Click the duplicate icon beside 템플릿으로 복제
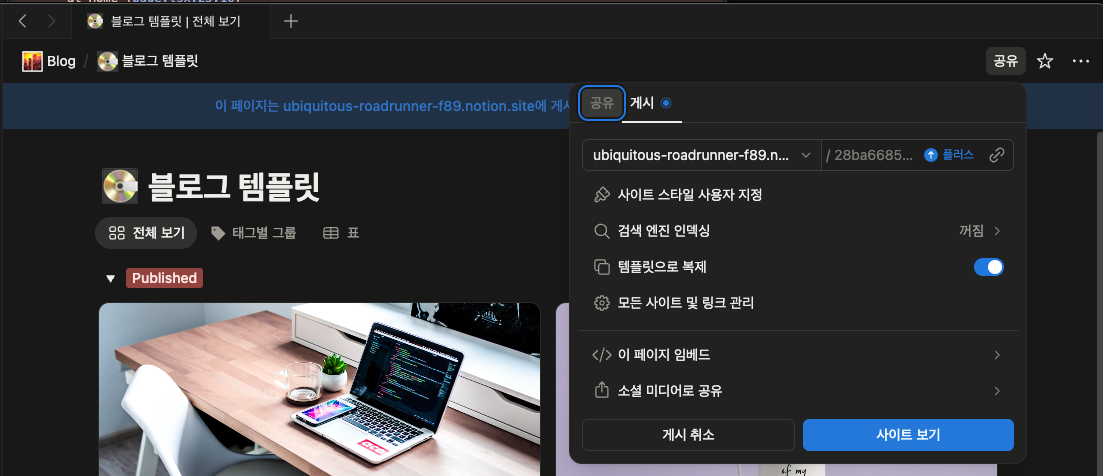Viewport: 1103px width, 476px height. point(601,267)
